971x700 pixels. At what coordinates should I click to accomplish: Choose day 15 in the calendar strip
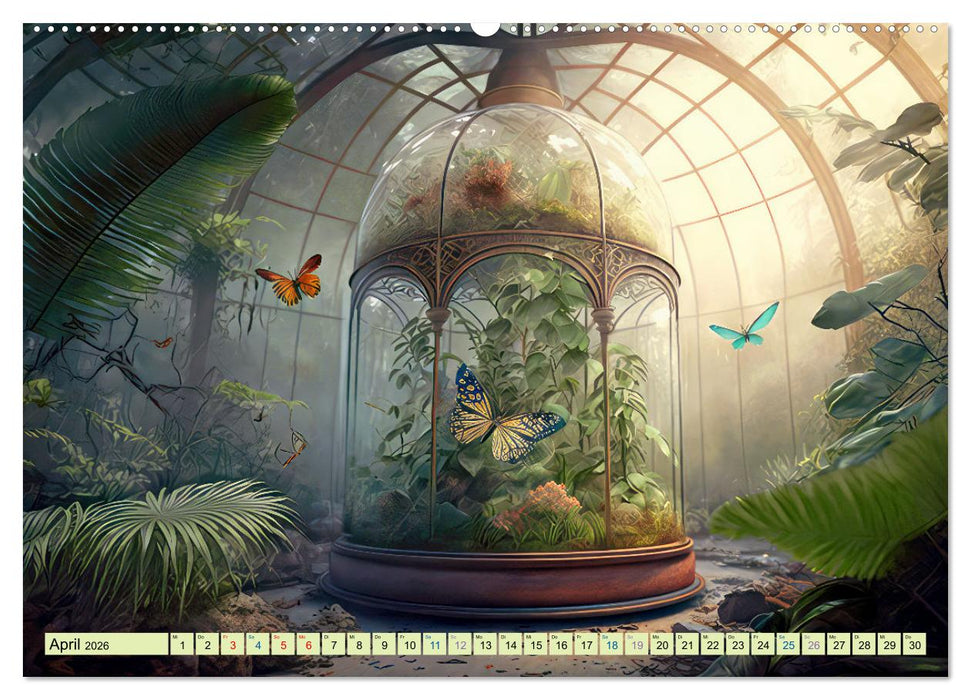coord(536,645)
